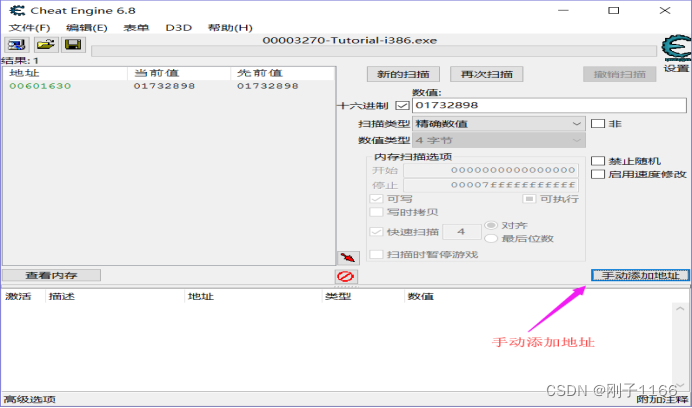692x408 pixels.
Task: Click 高级选项 in the status bar
Action: [x=30, y=400]
